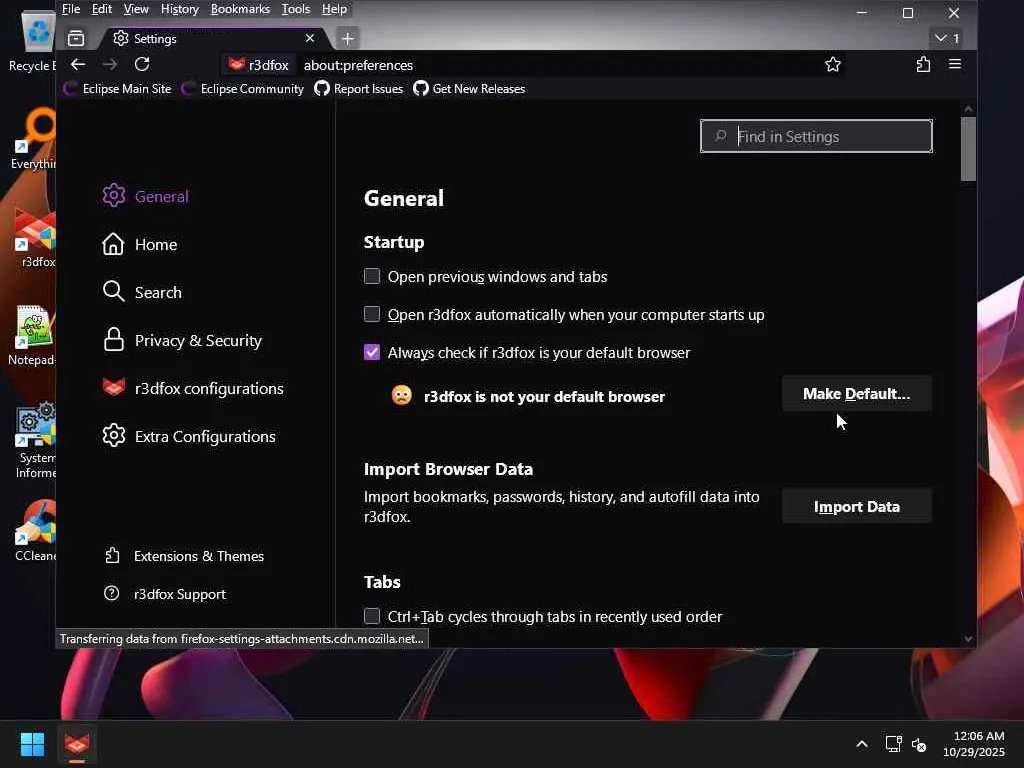Enable Open previous windows and tabs
This screenshot has height=768, width=1024.
coord(372,276)
